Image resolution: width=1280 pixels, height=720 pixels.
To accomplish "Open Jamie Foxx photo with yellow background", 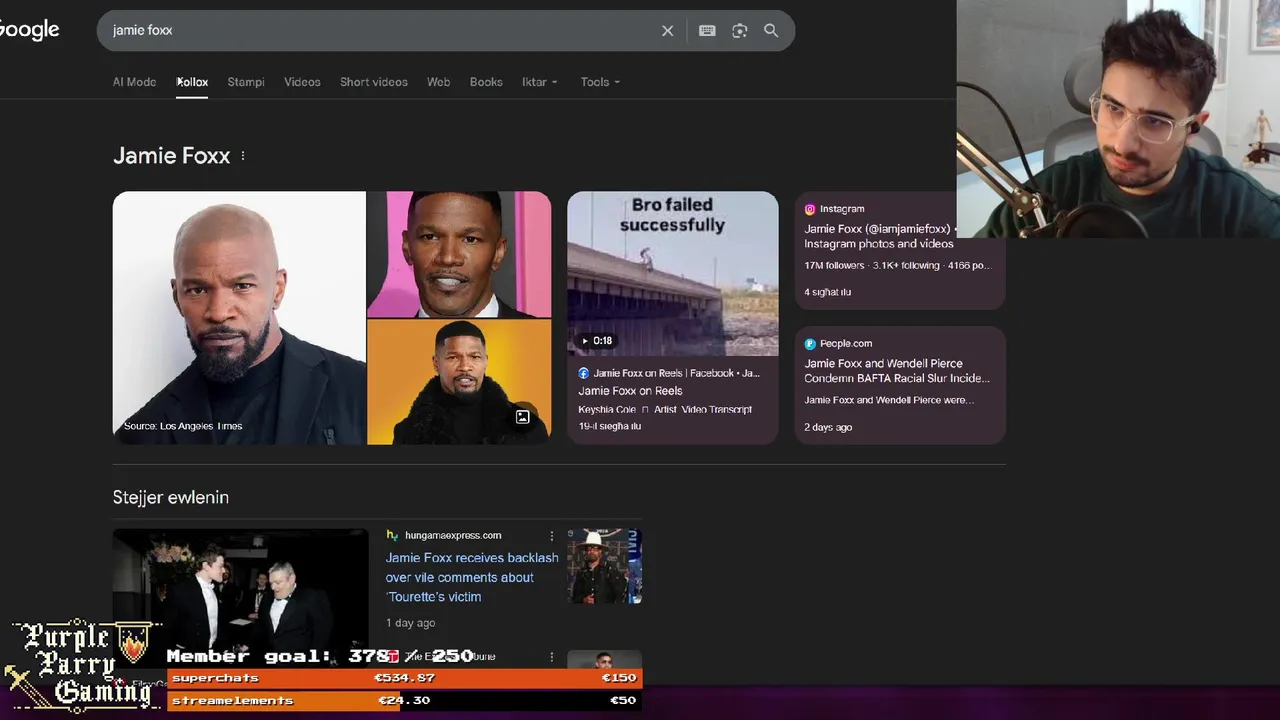I will [459, 382].
